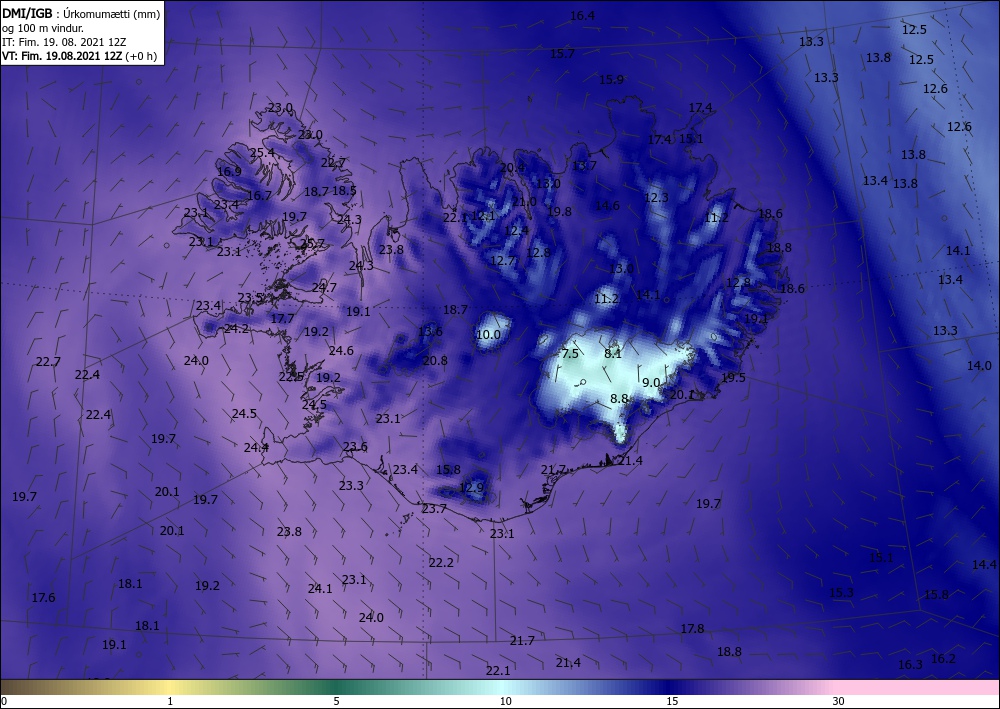Click the 7.5 value on the glacier
Viewport: 1000px width, 709px height.
(x=570, y=353)
